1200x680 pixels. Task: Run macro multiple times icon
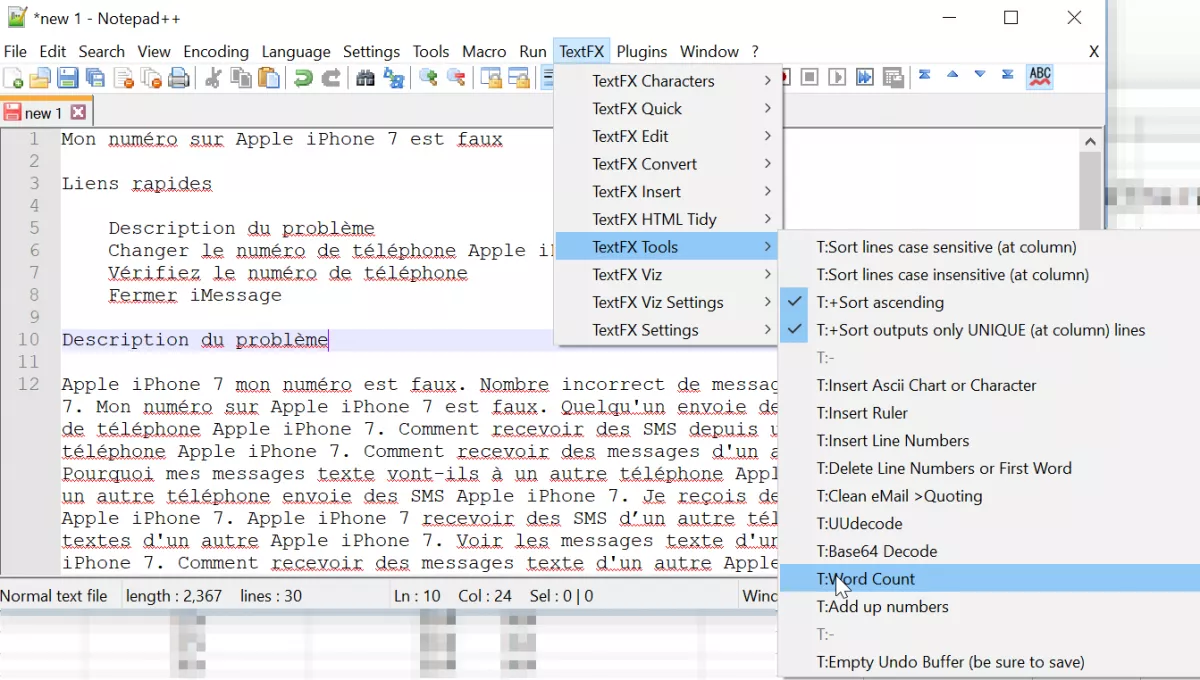[x=865, y=77]
